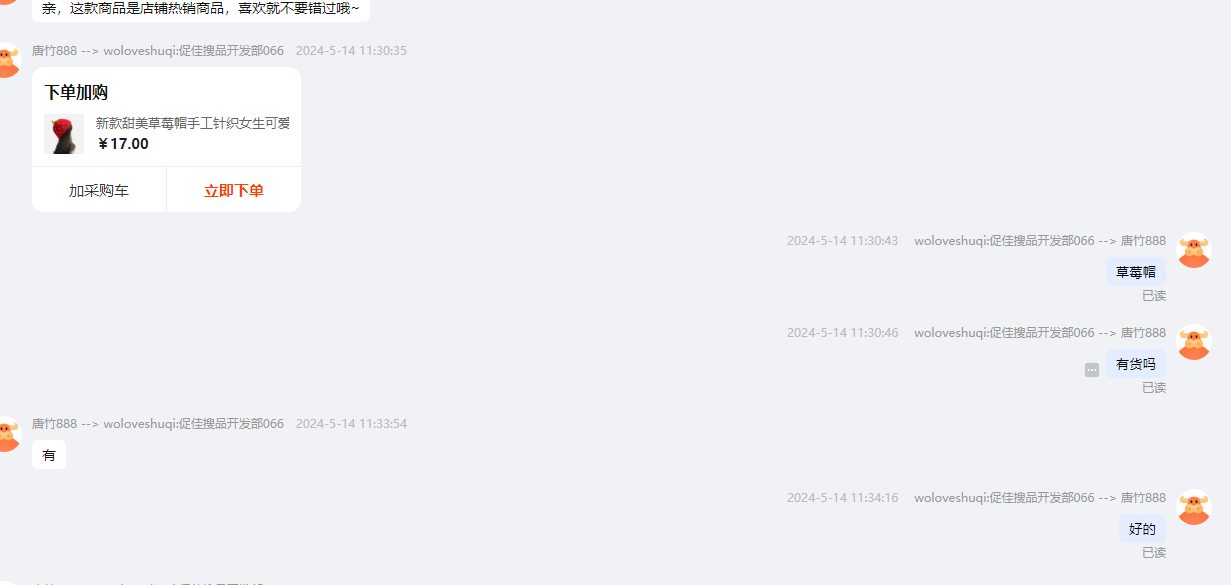Screen dimensions: 1231x585
Task: Click the 好的 message bubble
Action: (1142, 529)
